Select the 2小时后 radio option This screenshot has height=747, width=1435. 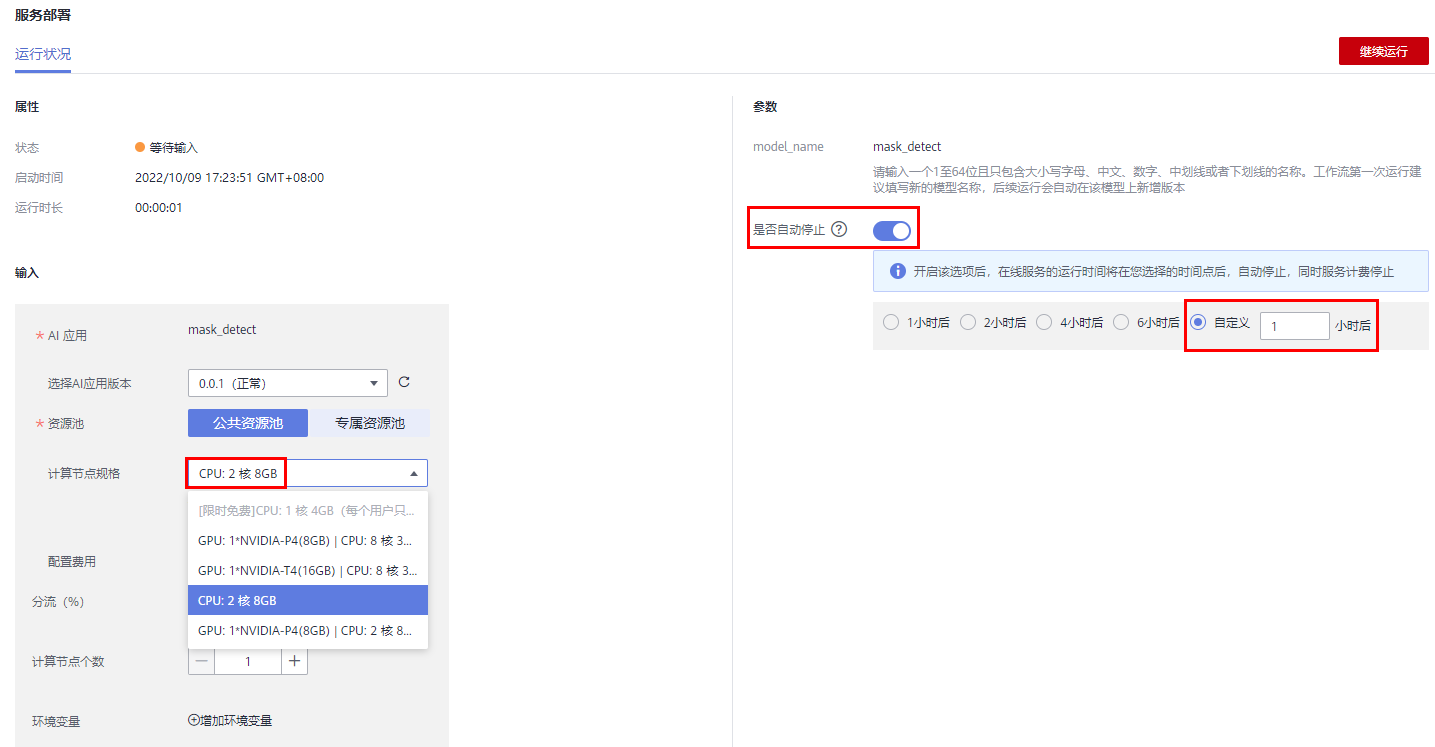click(967, 322)
